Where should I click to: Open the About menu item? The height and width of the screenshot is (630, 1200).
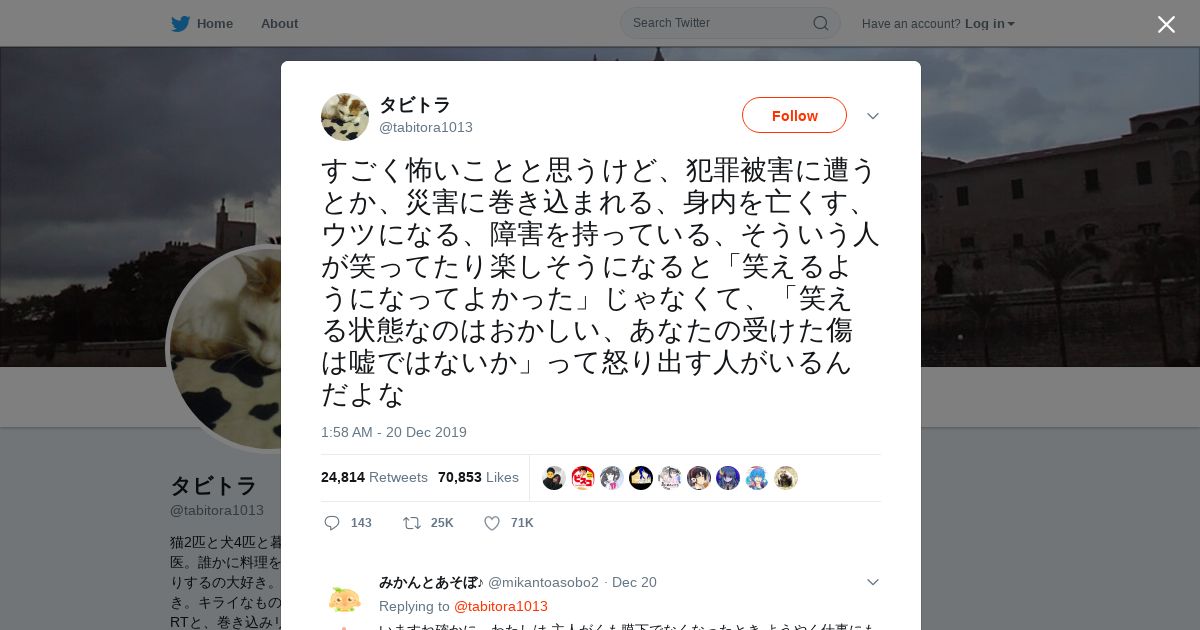click(279, 23)
